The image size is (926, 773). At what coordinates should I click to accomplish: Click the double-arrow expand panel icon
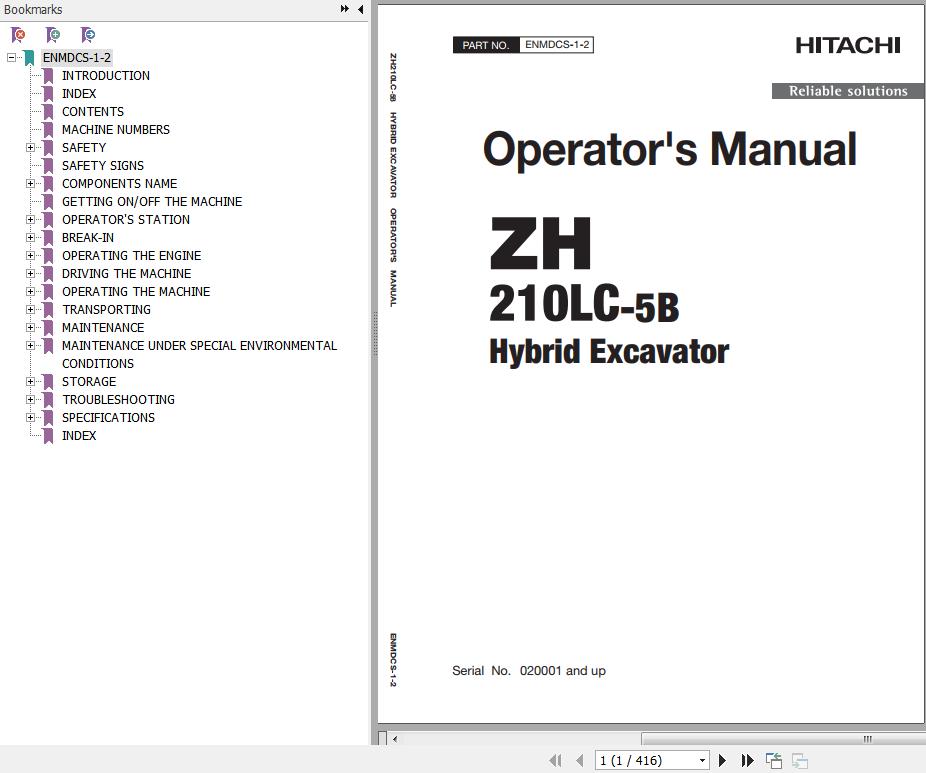click(x=344, y=9)
